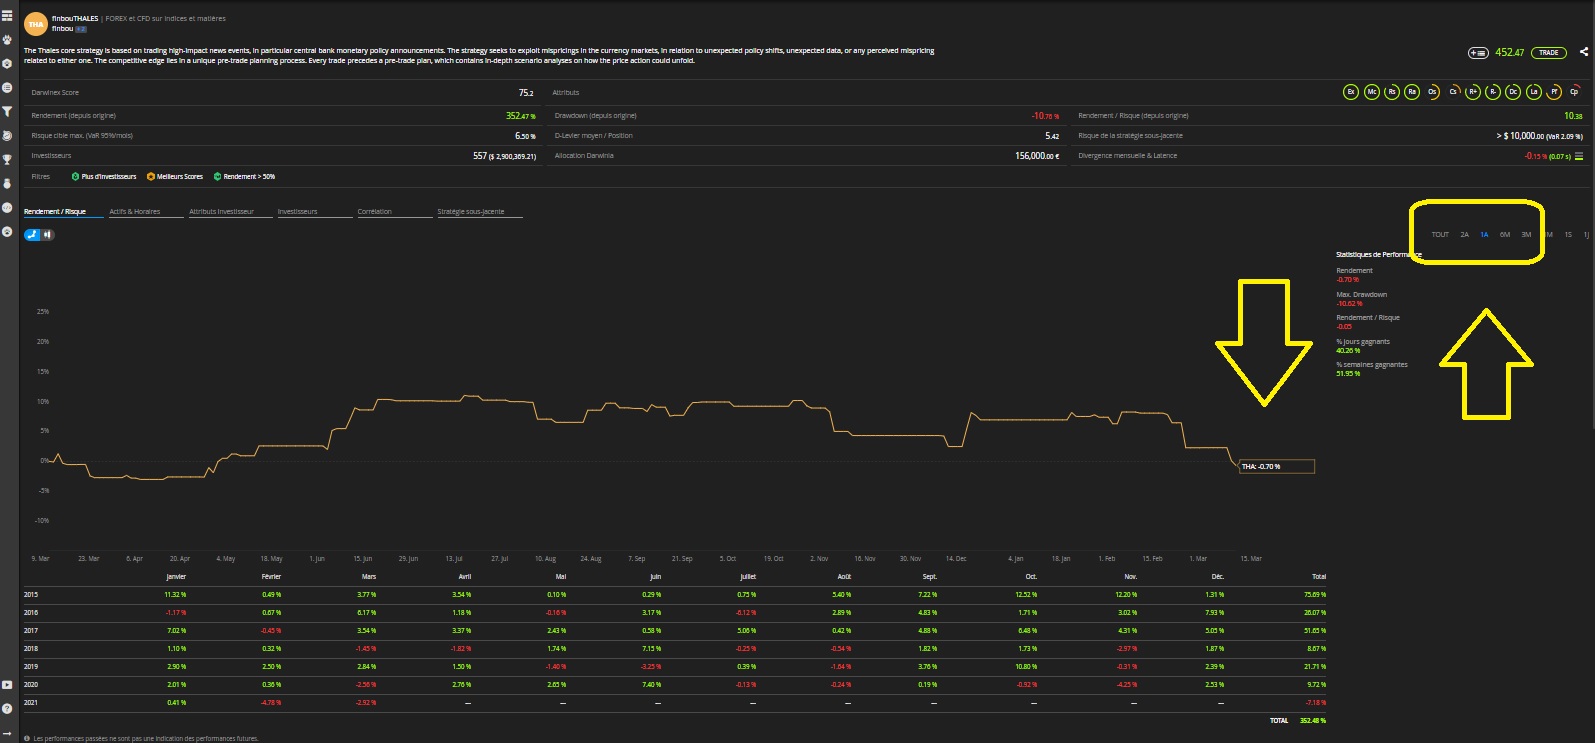This screenshot has height=743, width=1595.
Task: Click the 2016 row label in the table
Action: point(31,613)
